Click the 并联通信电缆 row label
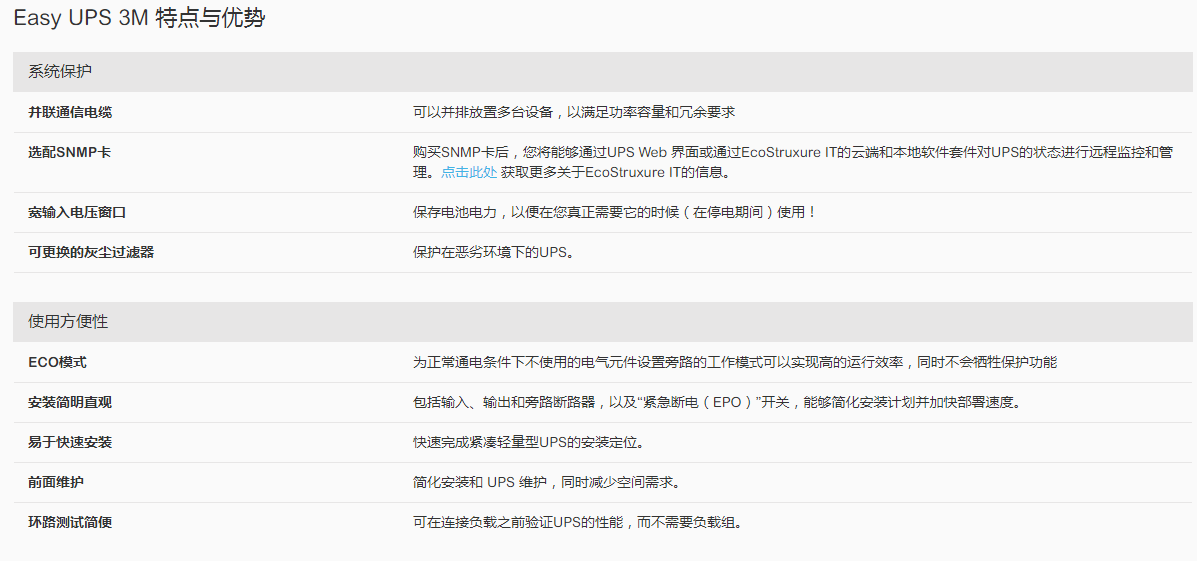 [70, 112]
